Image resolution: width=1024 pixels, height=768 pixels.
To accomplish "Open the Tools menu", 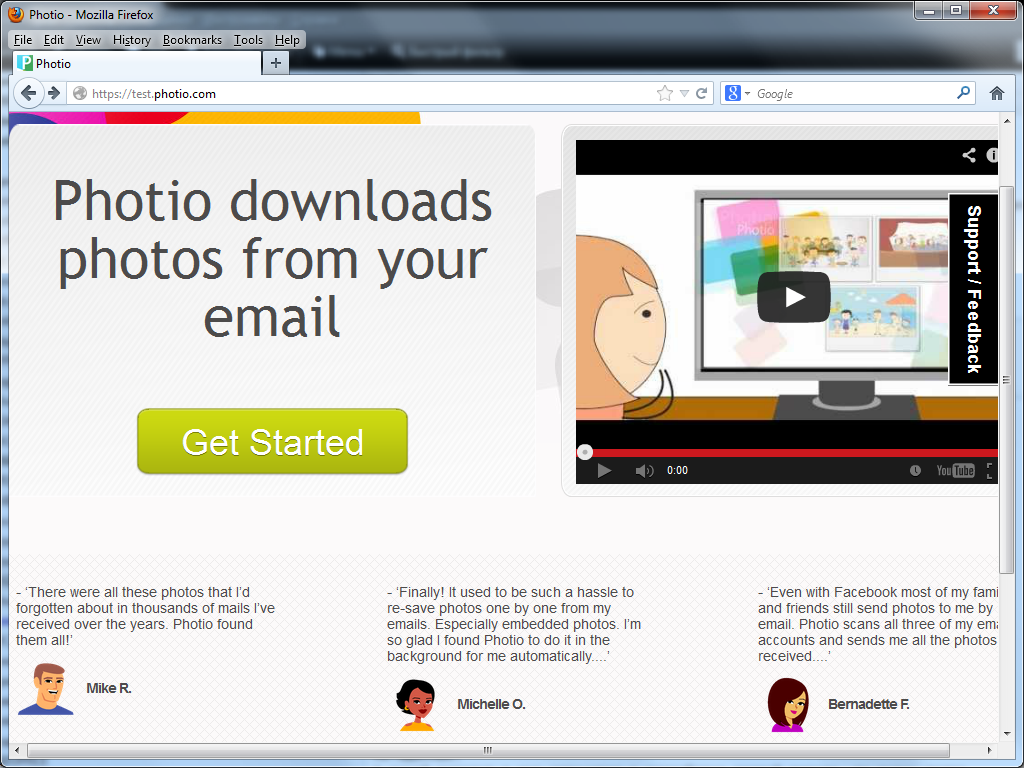I will tap(248, 40).
